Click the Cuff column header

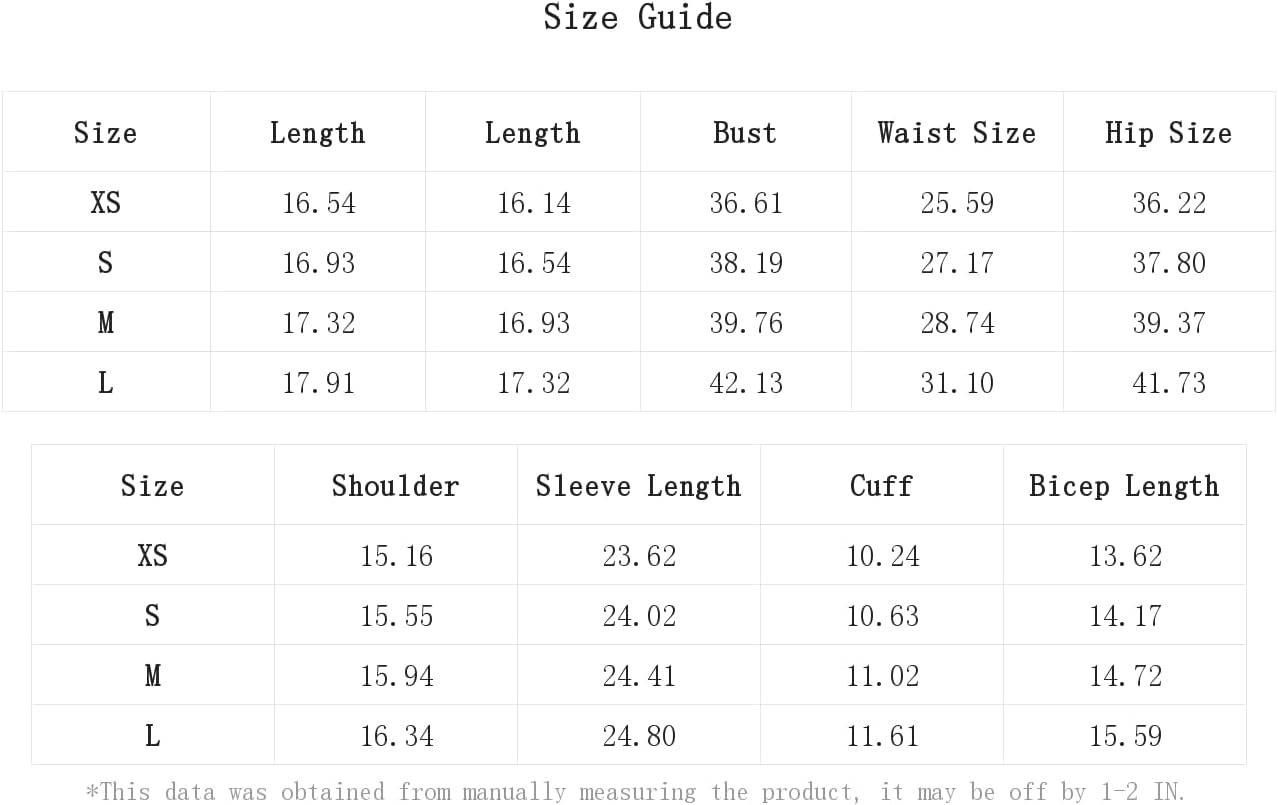tap(881, 486)
